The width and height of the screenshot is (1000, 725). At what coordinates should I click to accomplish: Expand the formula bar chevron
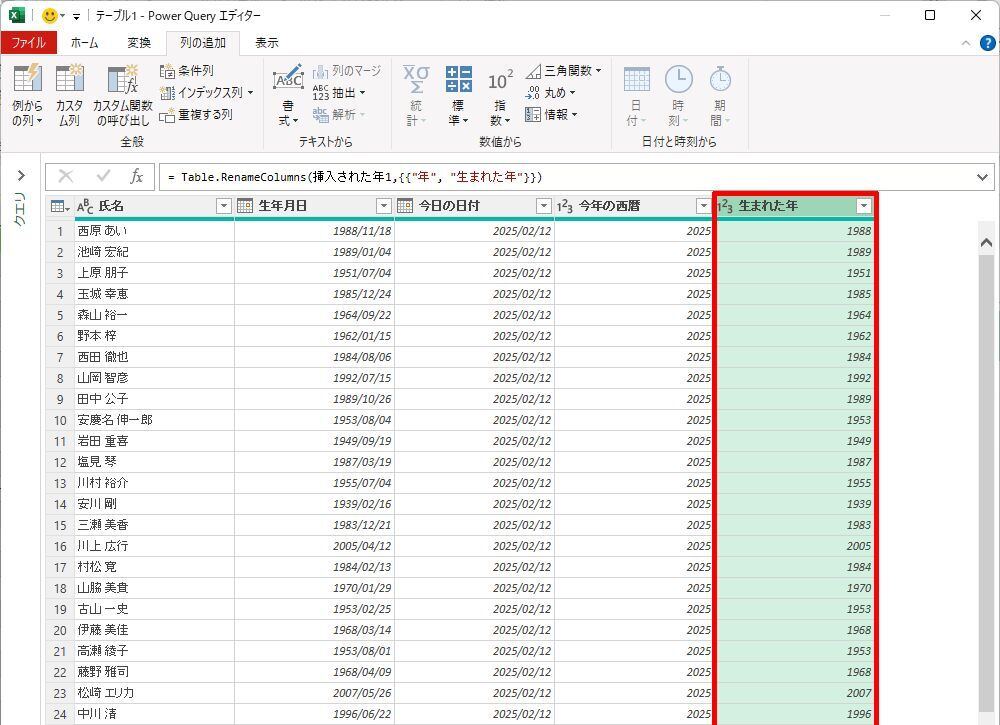pos(982,177)
